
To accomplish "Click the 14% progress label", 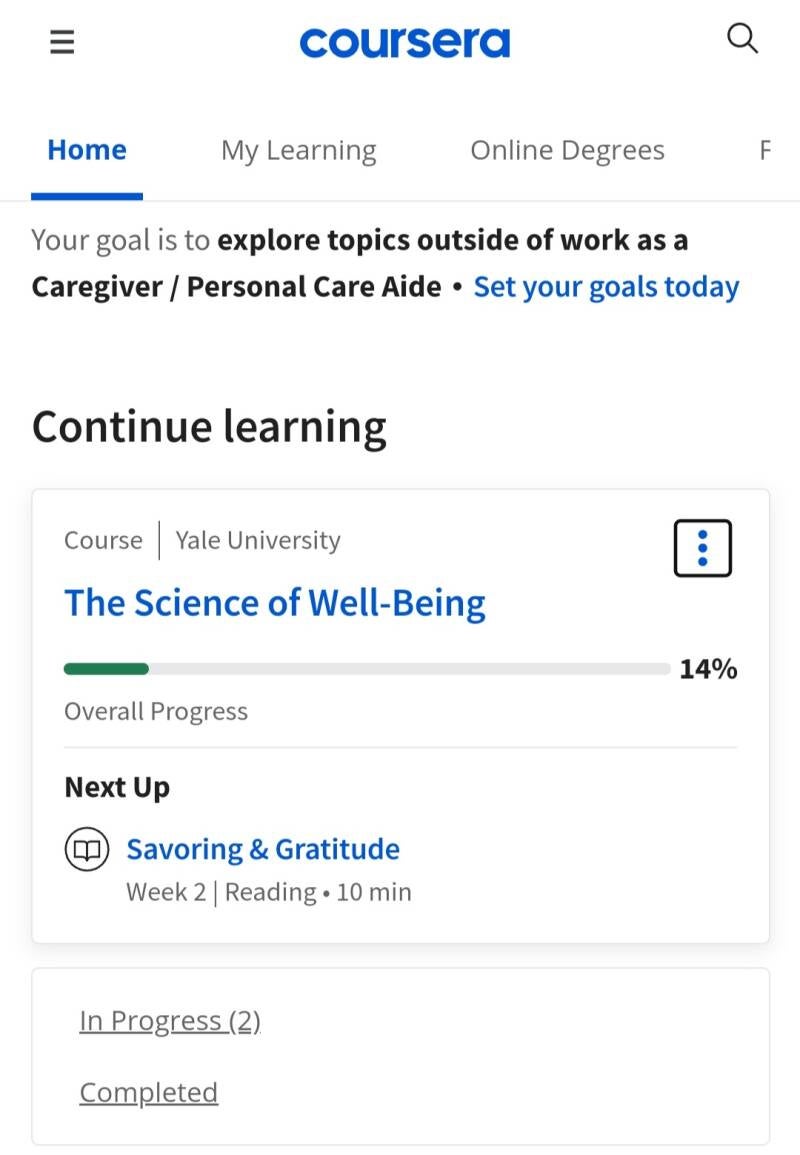I will pyautogui.click(x=708, y=669).
